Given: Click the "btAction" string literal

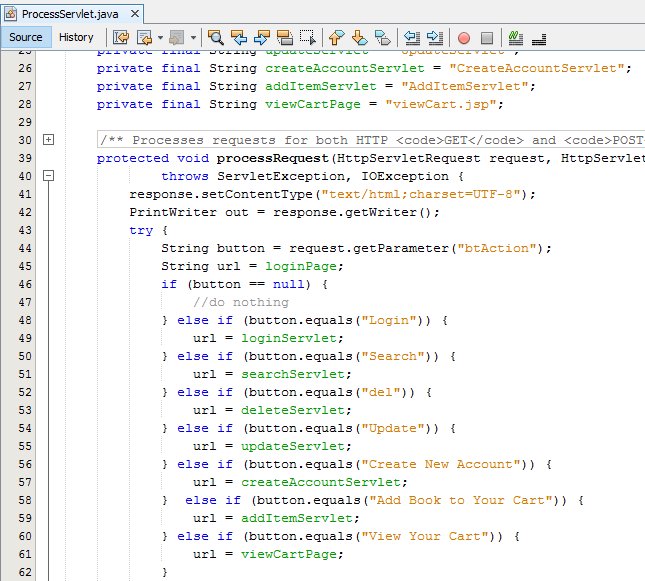Looking at the screenshot, I should point(497,248).
